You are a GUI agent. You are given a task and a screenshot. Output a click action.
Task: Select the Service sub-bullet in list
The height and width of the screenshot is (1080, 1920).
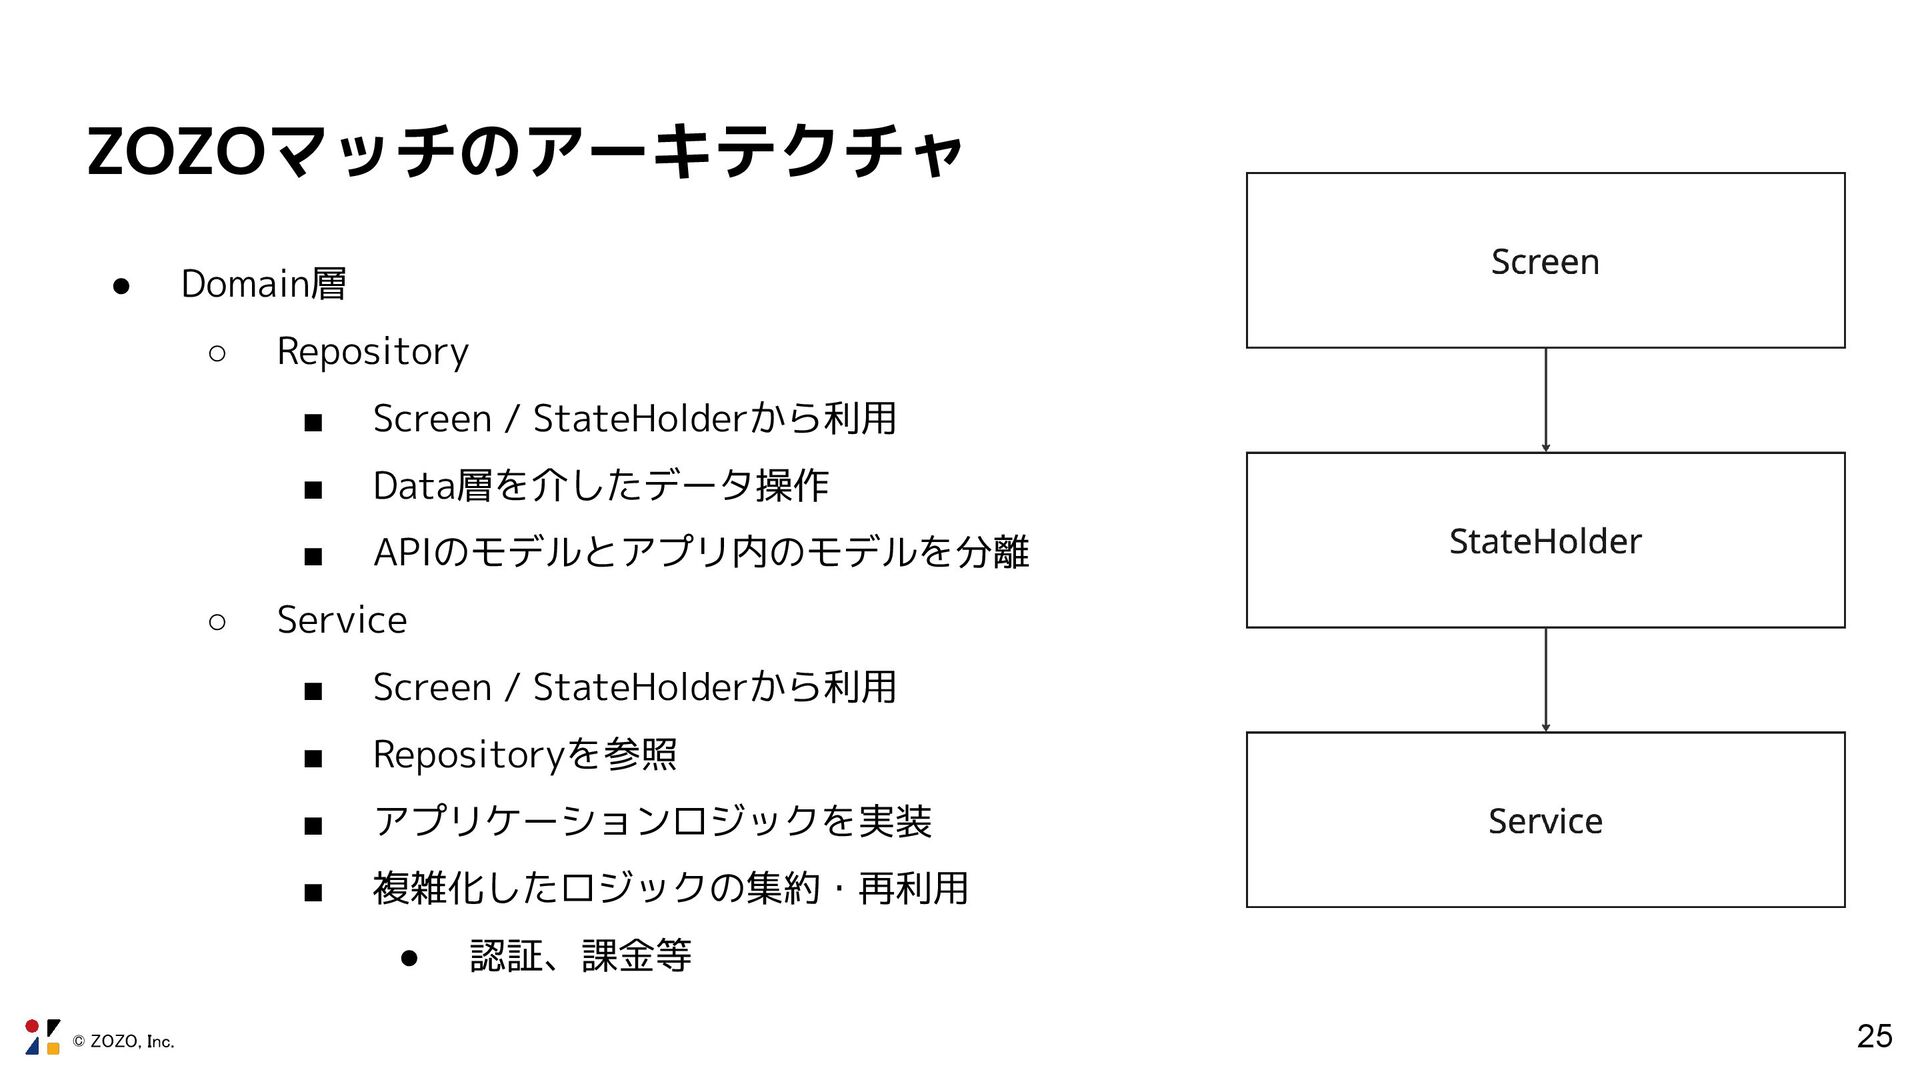(342, 620)
